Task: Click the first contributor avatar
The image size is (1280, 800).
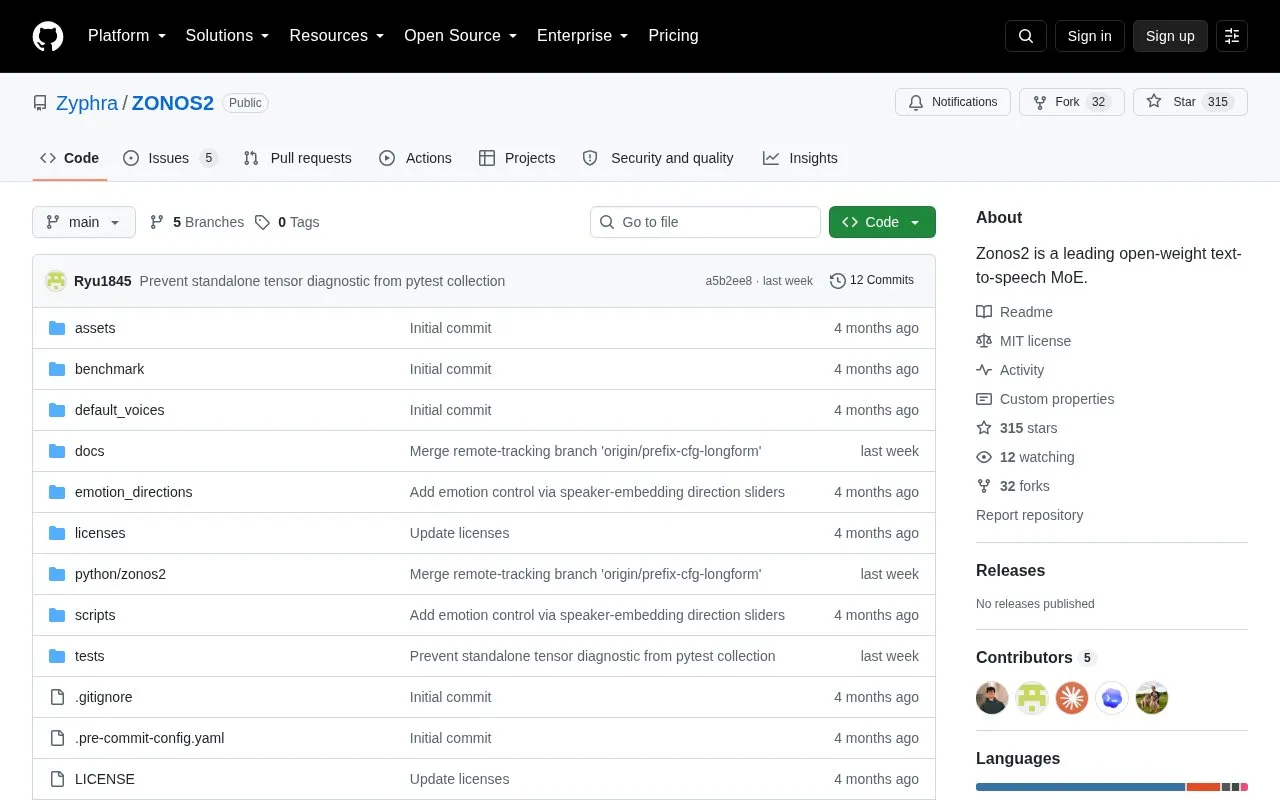Action: coord(992,698)
